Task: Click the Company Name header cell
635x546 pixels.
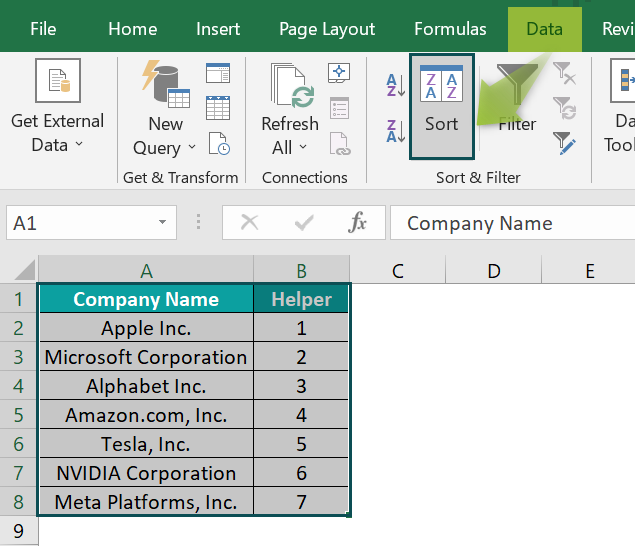Action: [146, 299]
